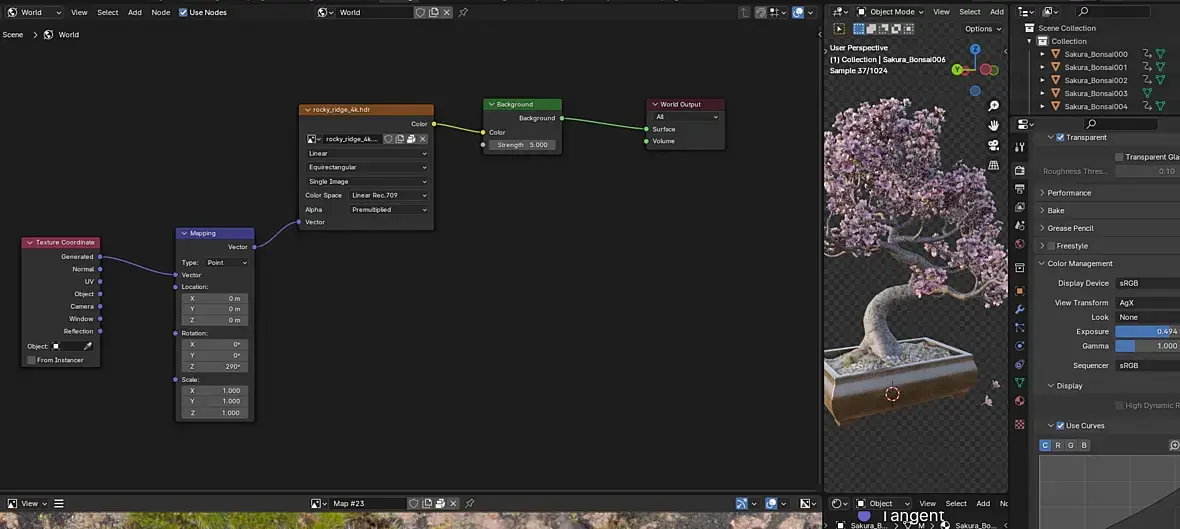
Task: Duplicate the World datablock
Action: click(x=433, y=12)
